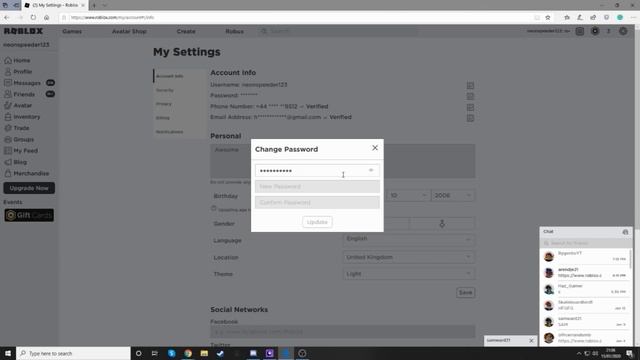Open Home in left sidebar

point(17,60)
